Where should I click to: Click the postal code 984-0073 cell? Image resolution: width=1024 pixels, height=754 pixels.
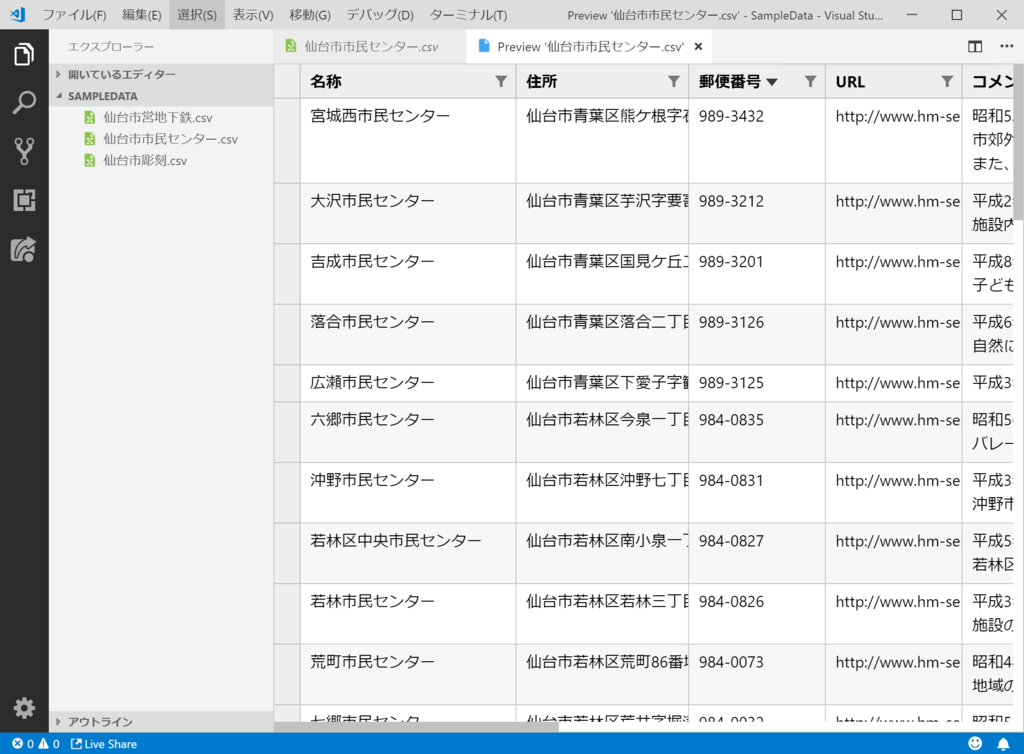756,674
